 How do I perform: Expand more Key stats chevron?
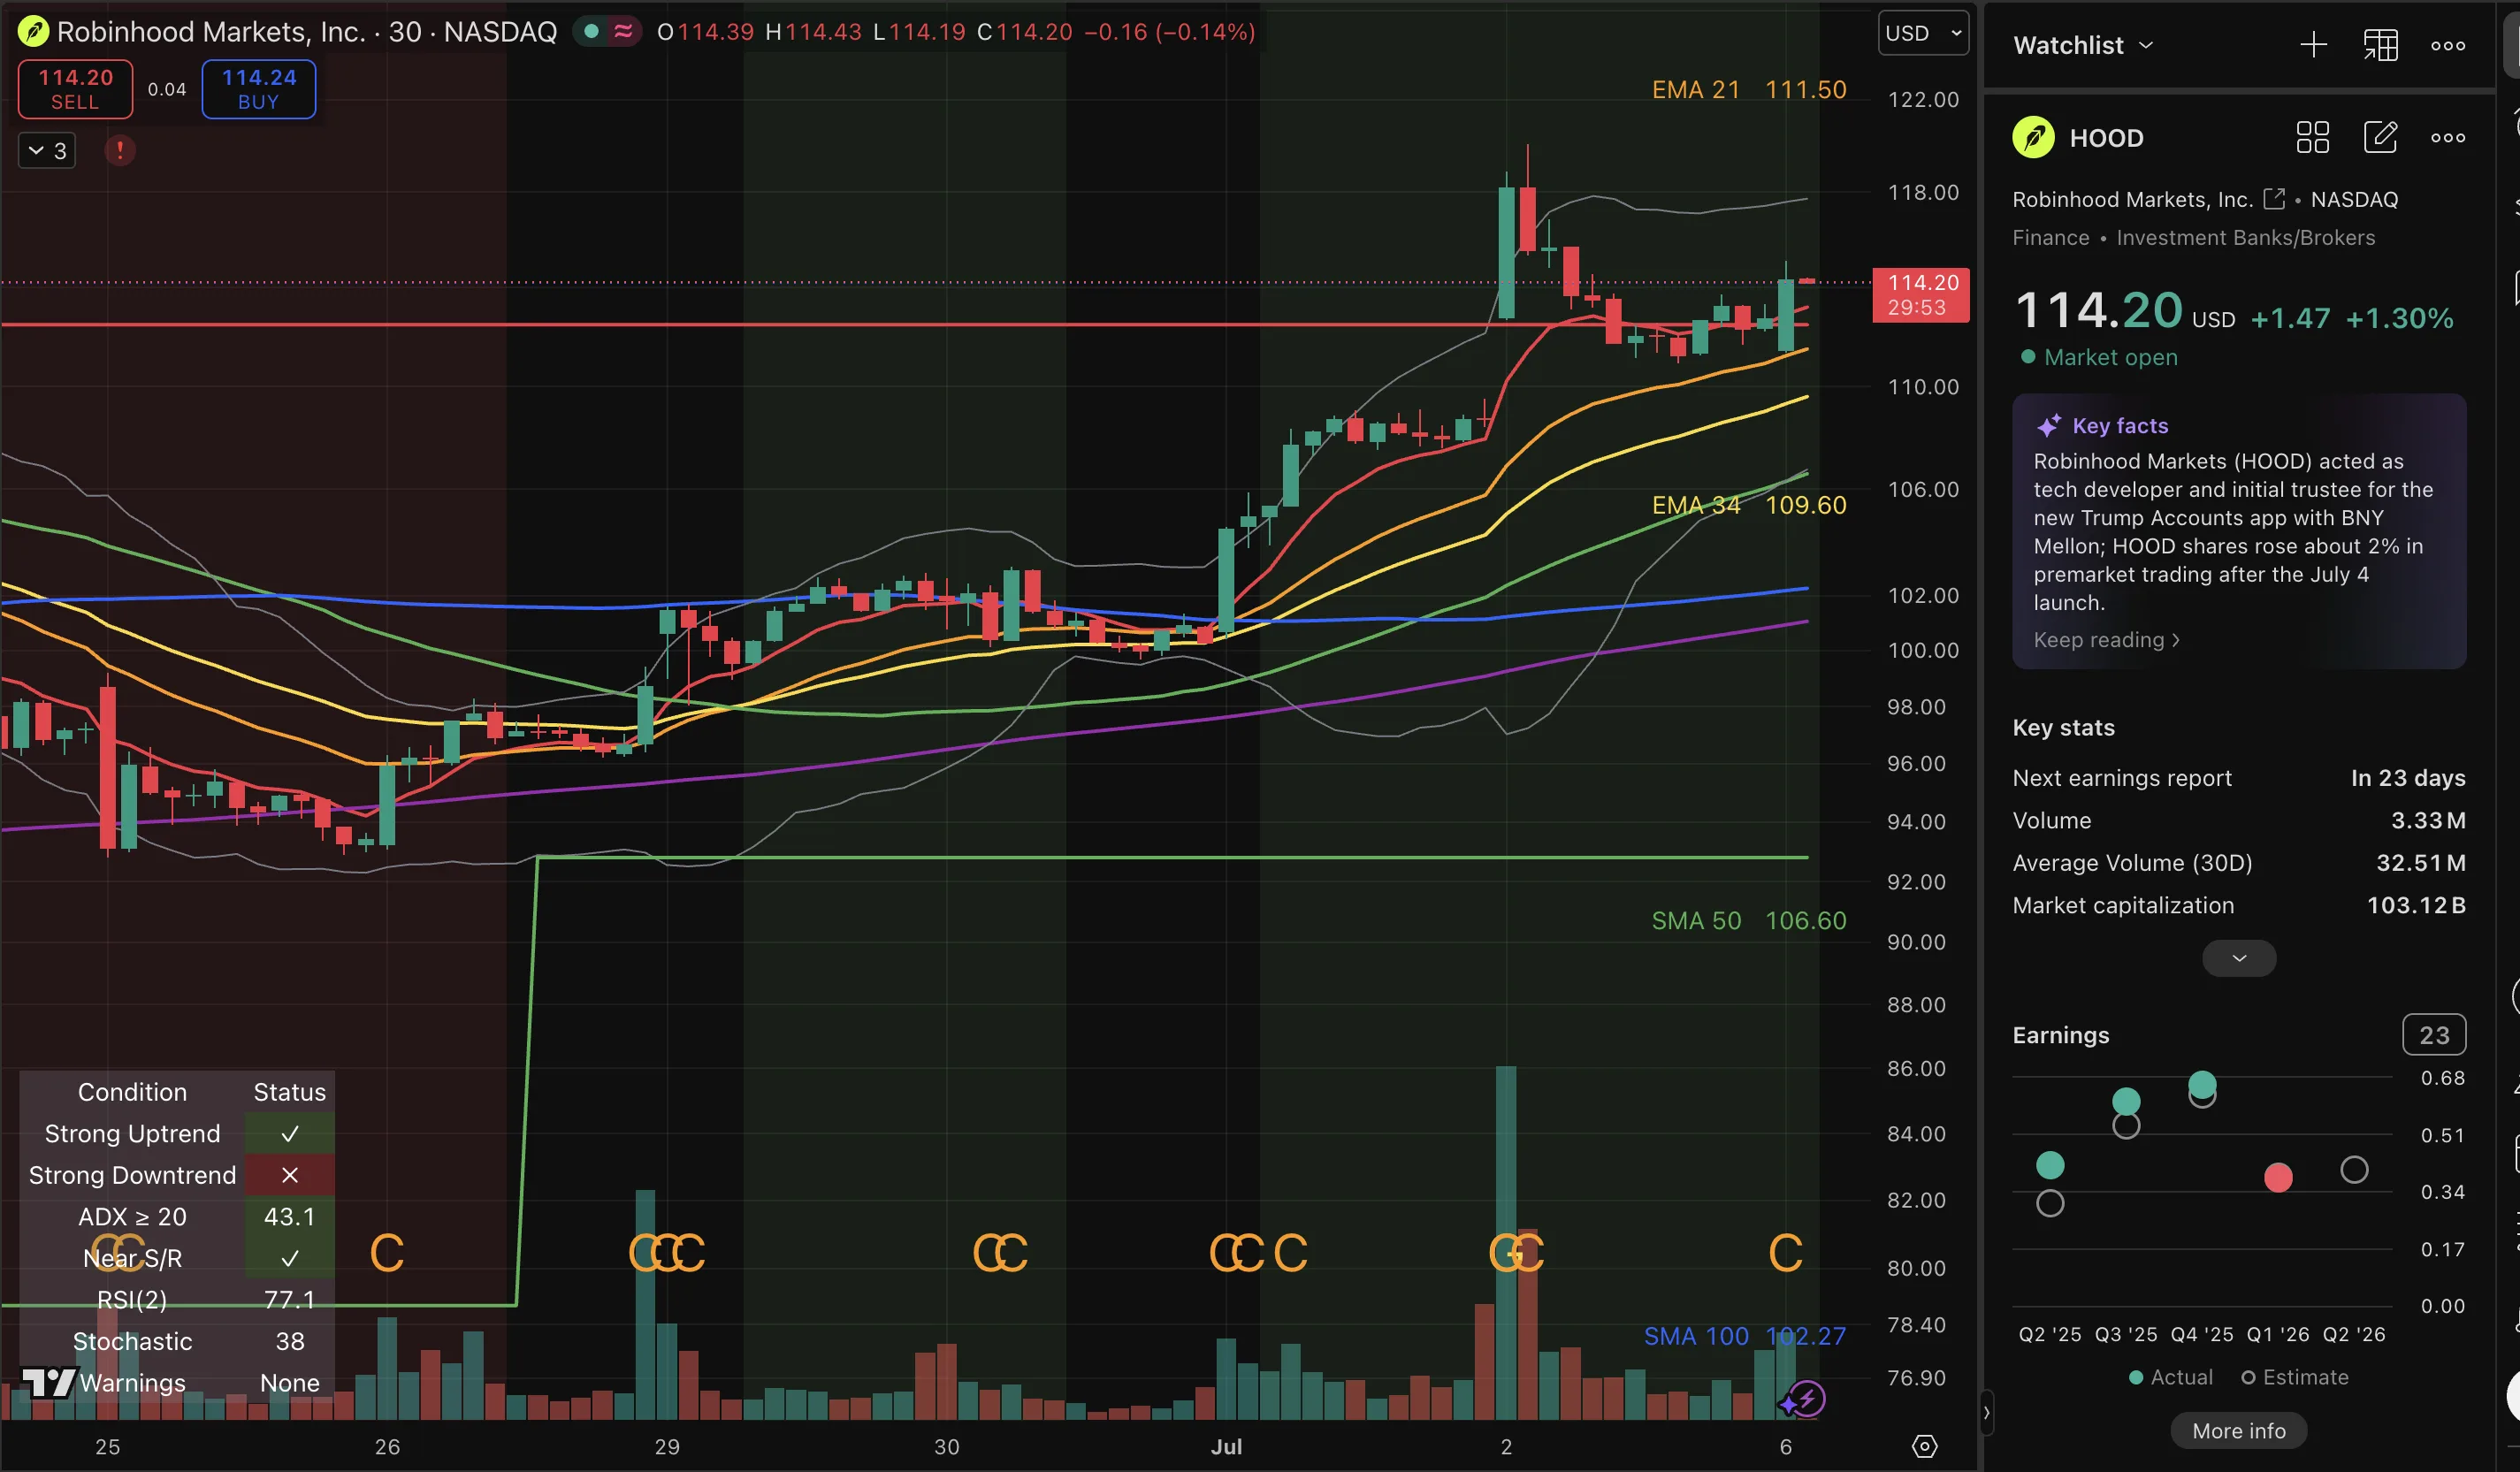2239,958
